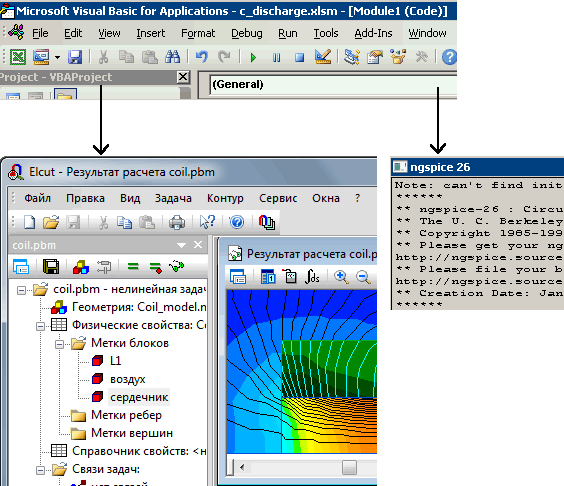
Task: Select Справочник свойств tree item
Action: [x=139, y=451]
